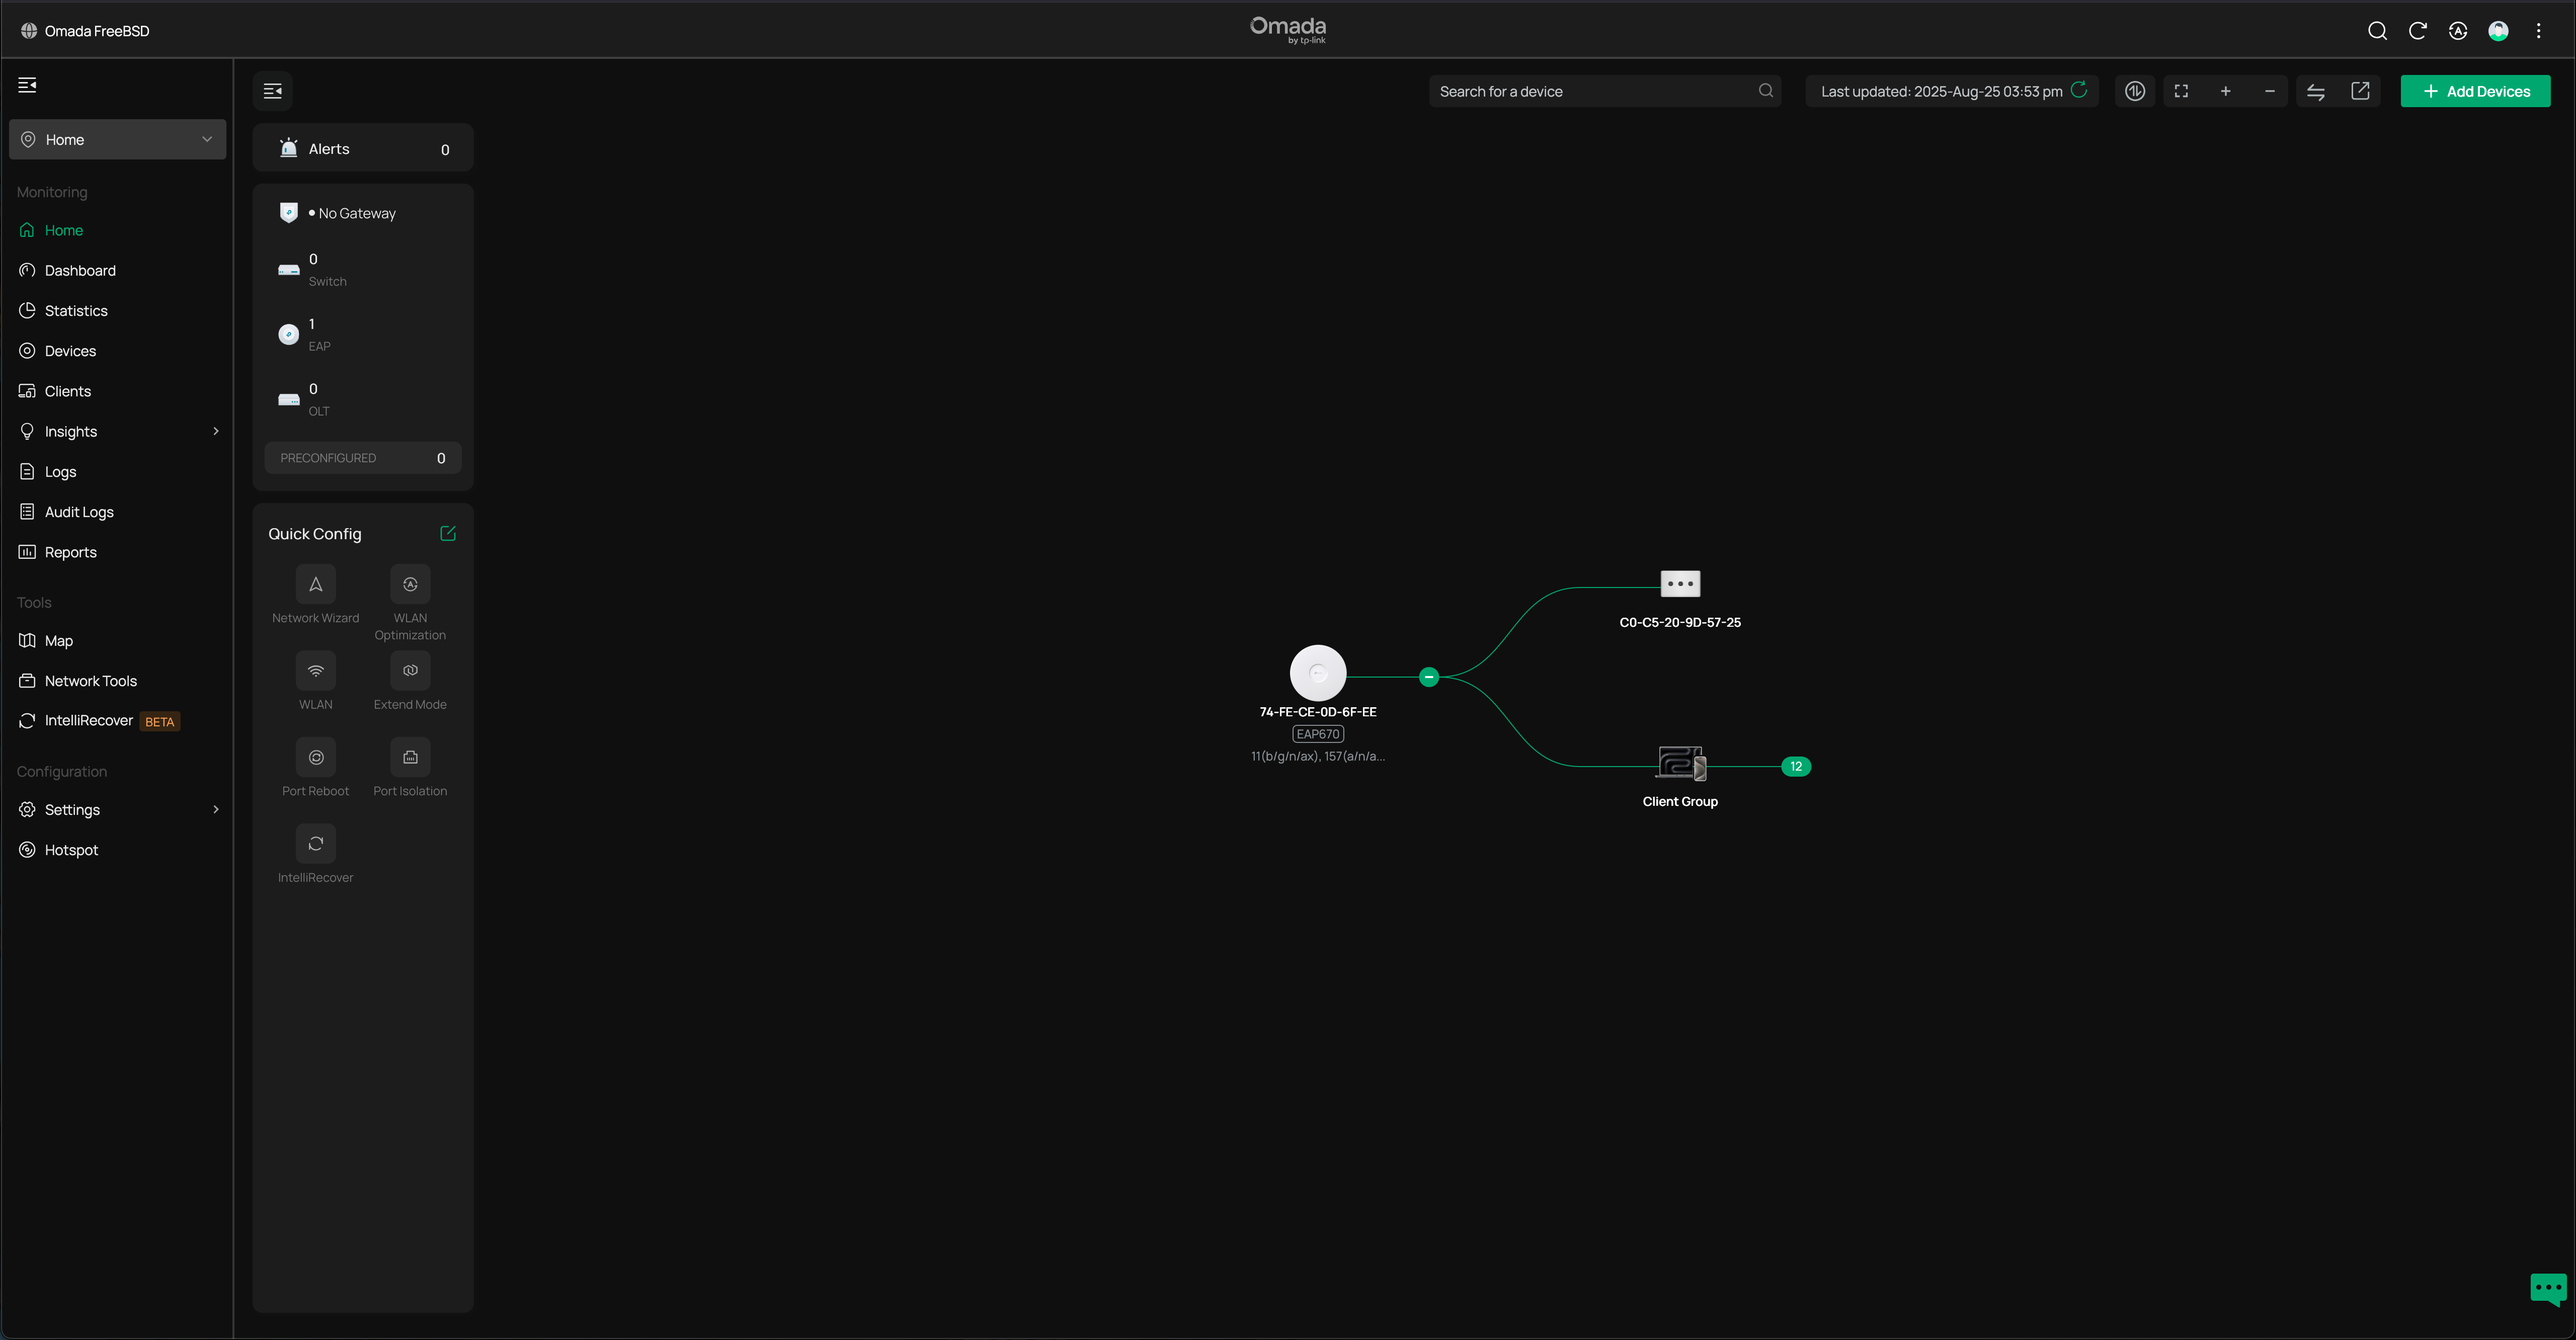Collapse the EAP node's green minus toggle

click(x=1429, y=677)
